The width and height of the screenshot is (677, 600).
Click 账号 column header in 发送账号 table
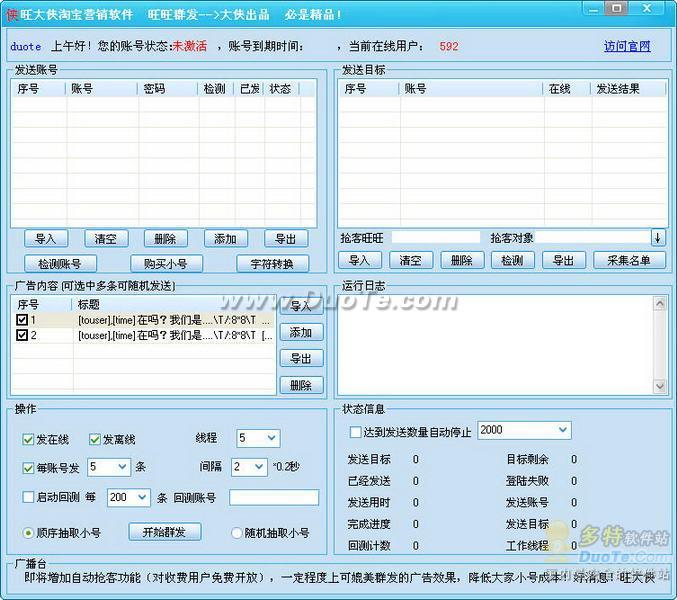click(x=101, y=89)
